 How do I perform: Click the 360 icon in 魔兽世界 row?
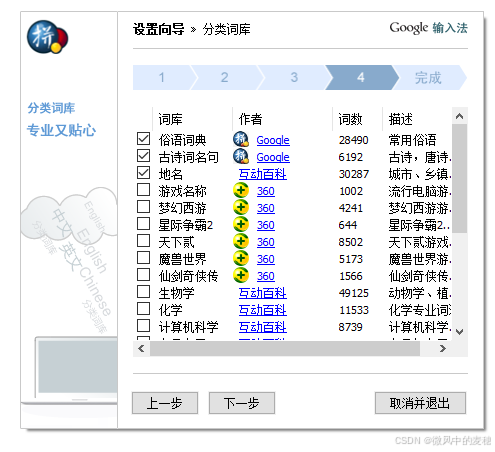[x=241, y=258]
